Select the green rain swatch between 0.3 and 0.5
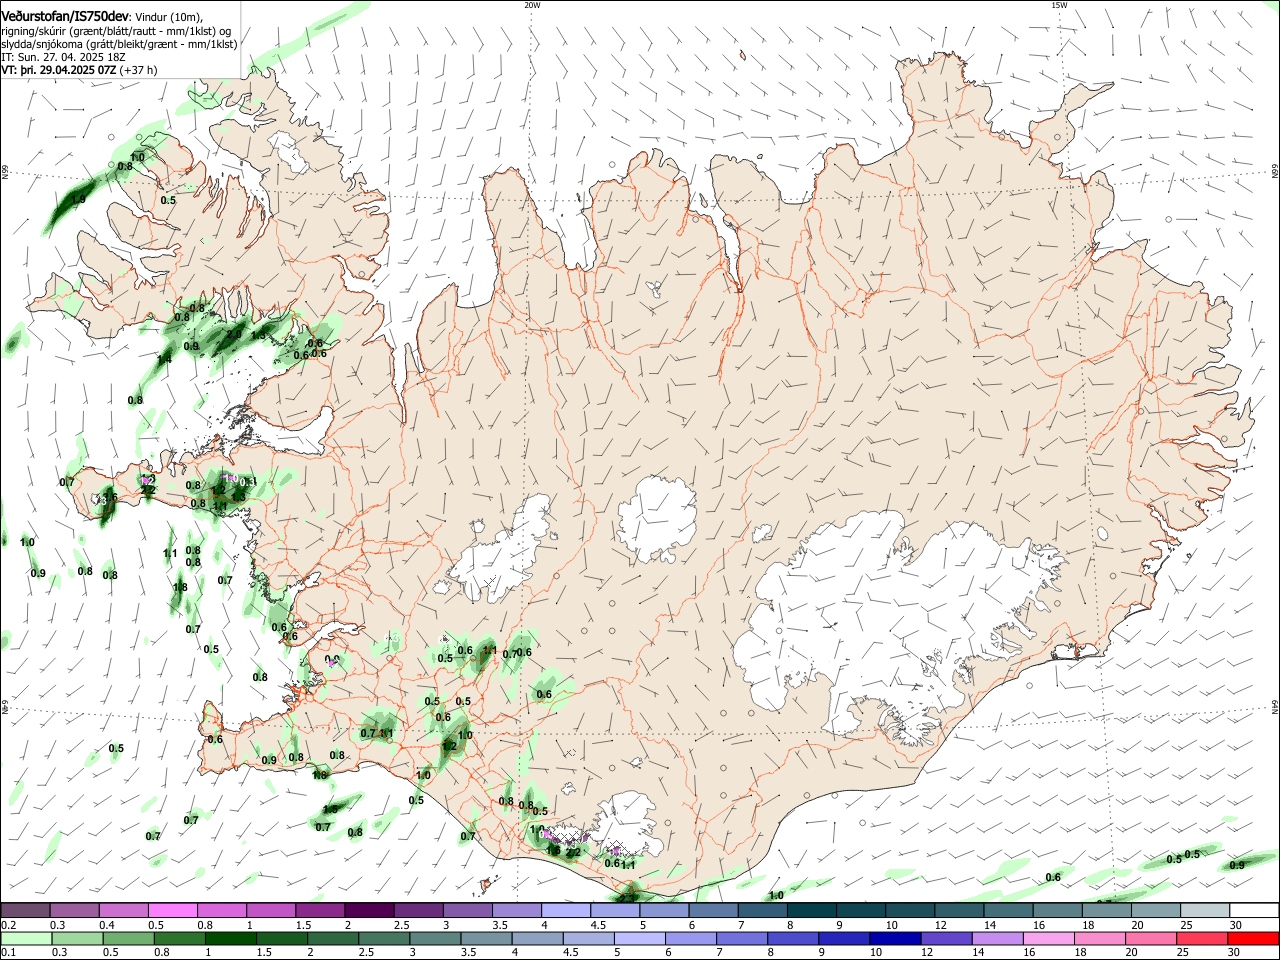The width and height of the screenshot is (1280, 960). click(x=77, y=939)
